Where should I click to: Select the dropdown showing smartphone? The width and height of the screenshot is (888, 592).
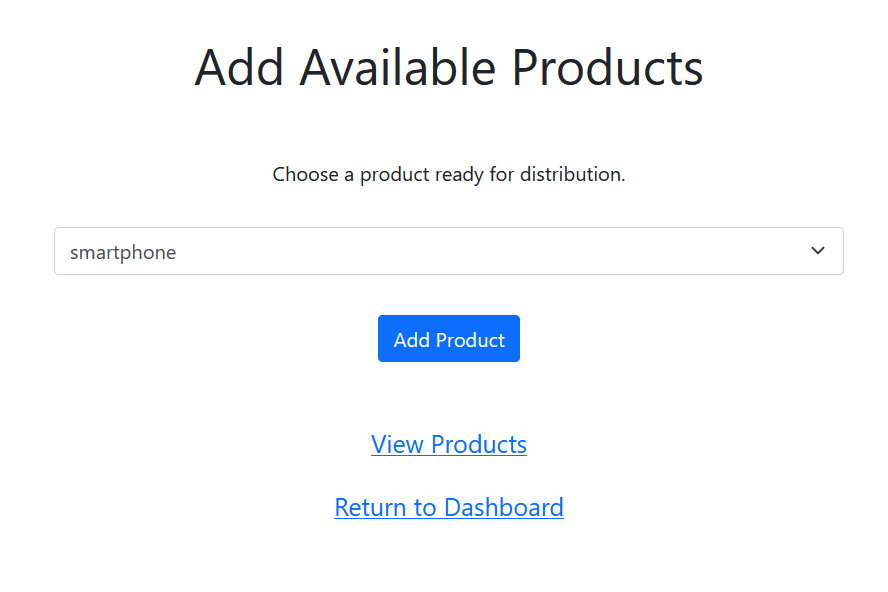click(x=448, y=251)
